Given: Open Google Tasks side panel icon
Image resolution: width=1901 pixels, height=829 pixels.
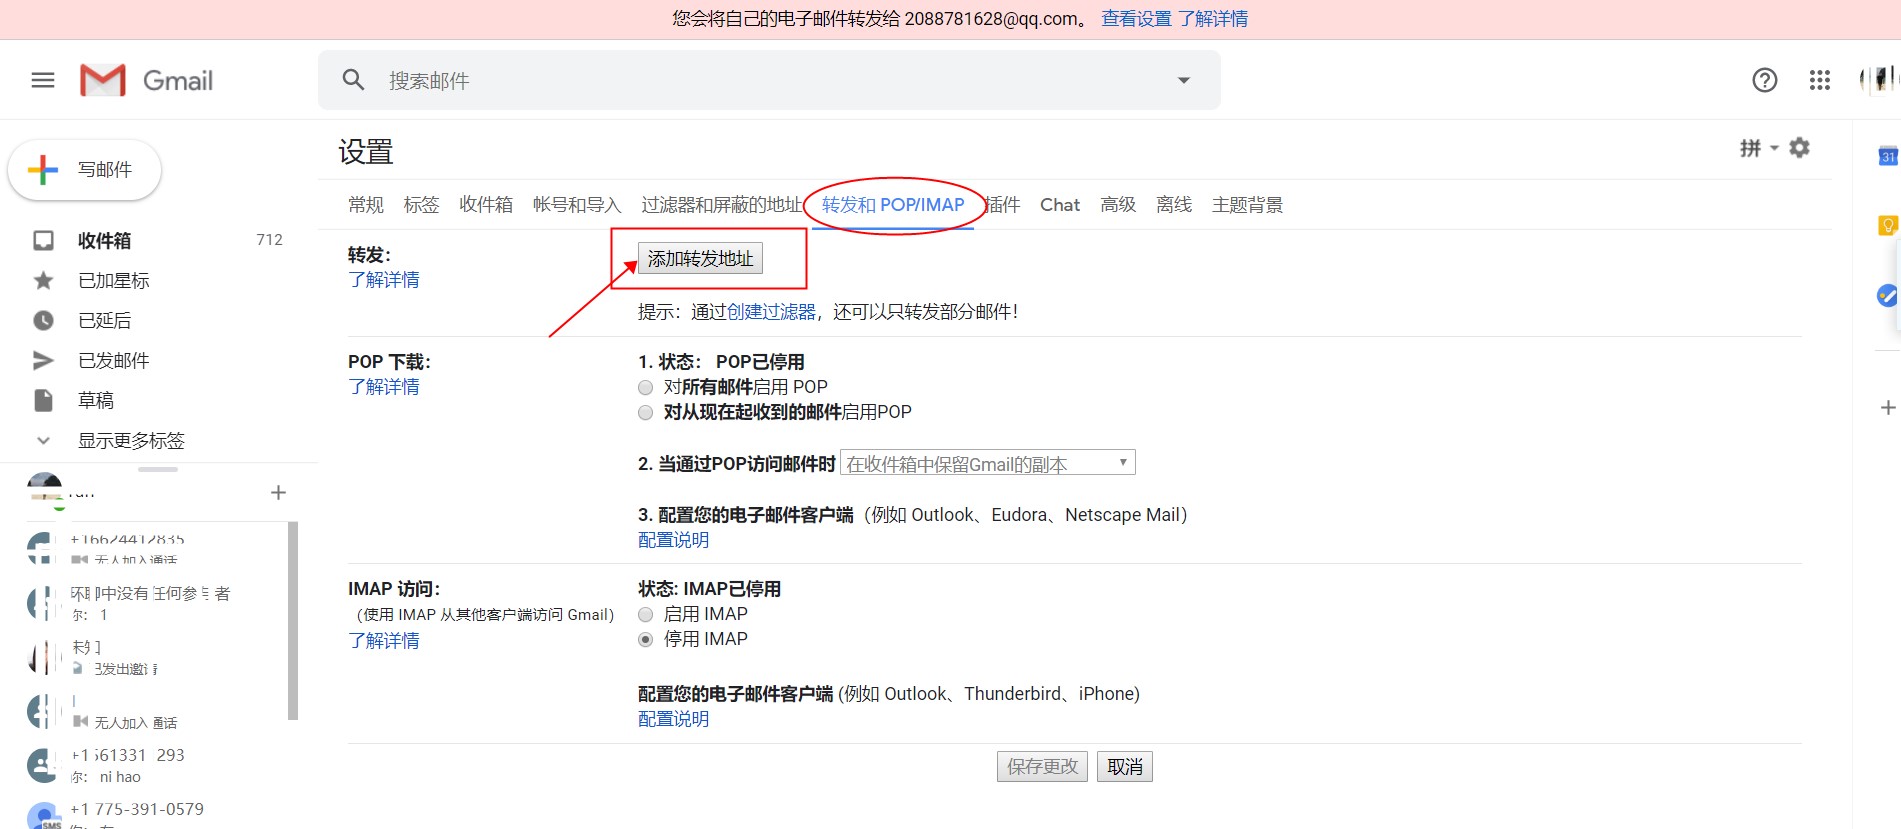Looking at the screenshot, I should click(1888, 295).
